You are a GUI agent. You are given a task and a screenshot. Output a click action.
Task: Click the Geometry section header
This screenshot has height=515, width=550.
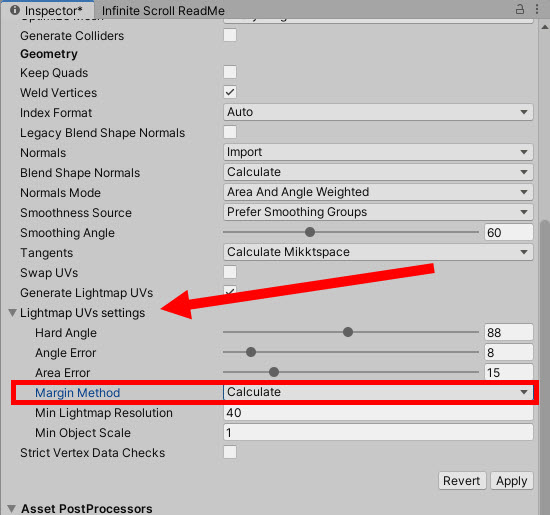pos(49,54)
